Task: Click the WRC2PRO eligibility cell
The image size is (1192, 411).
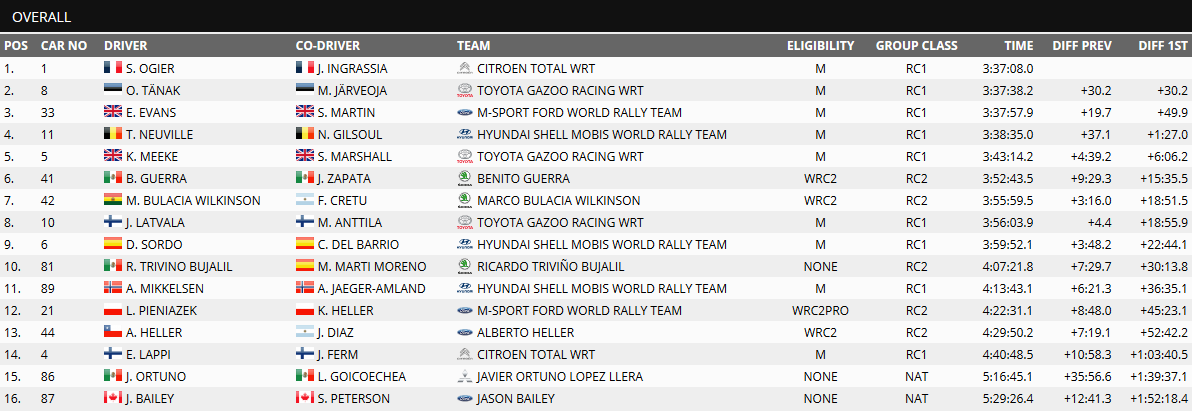Action: coord(820,311)
